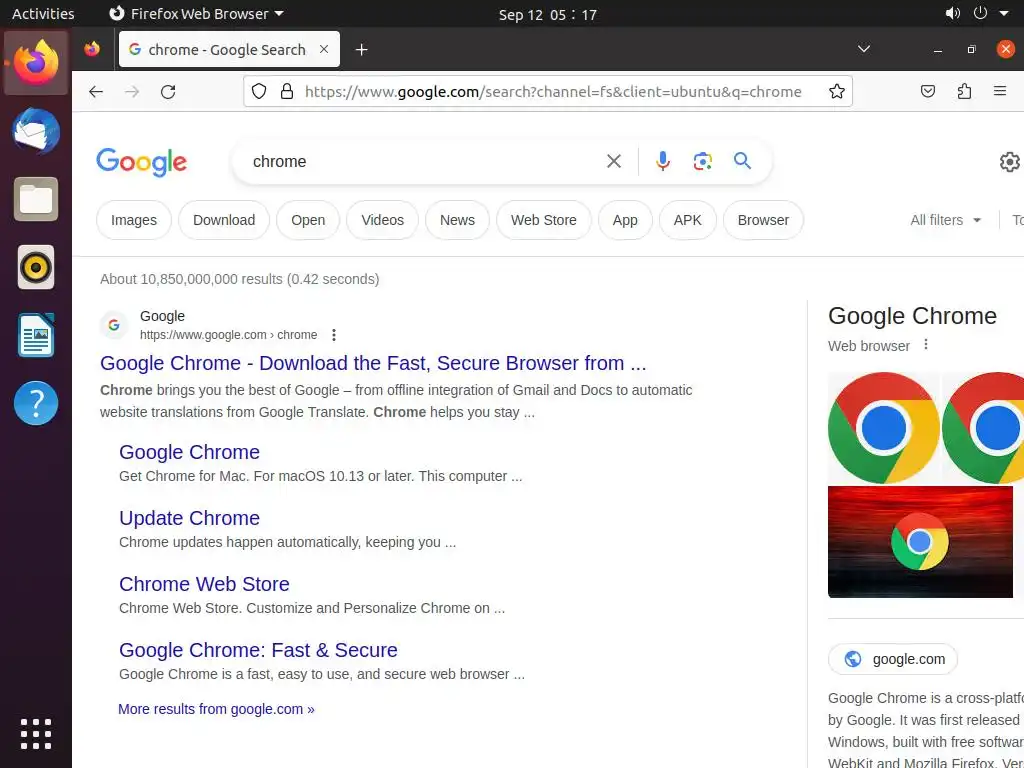Click the google.com button in knowledge panel
The height and width of the screenshot is (768, 1024).
(893, 659)
